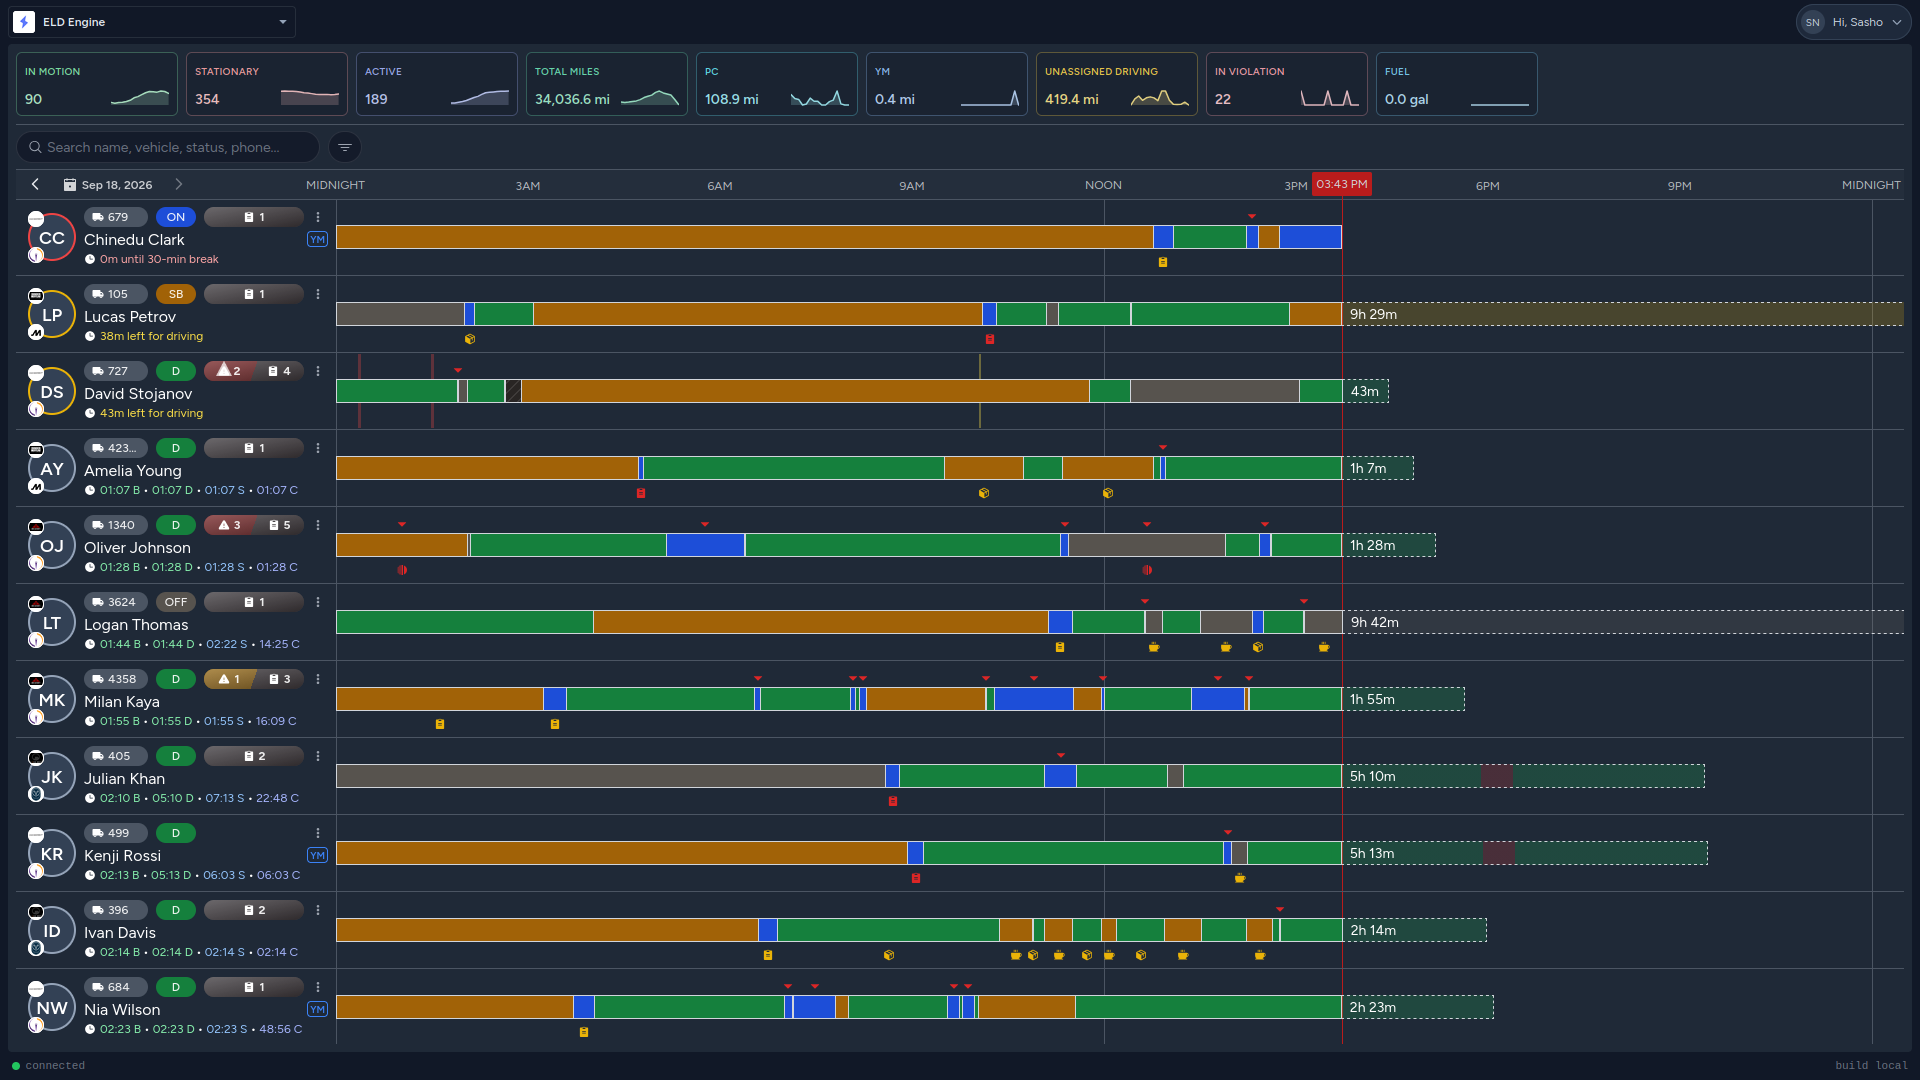Click vehicle 4358 badge
Screen dimensions: 1920x1080
[x=116, y=679]
